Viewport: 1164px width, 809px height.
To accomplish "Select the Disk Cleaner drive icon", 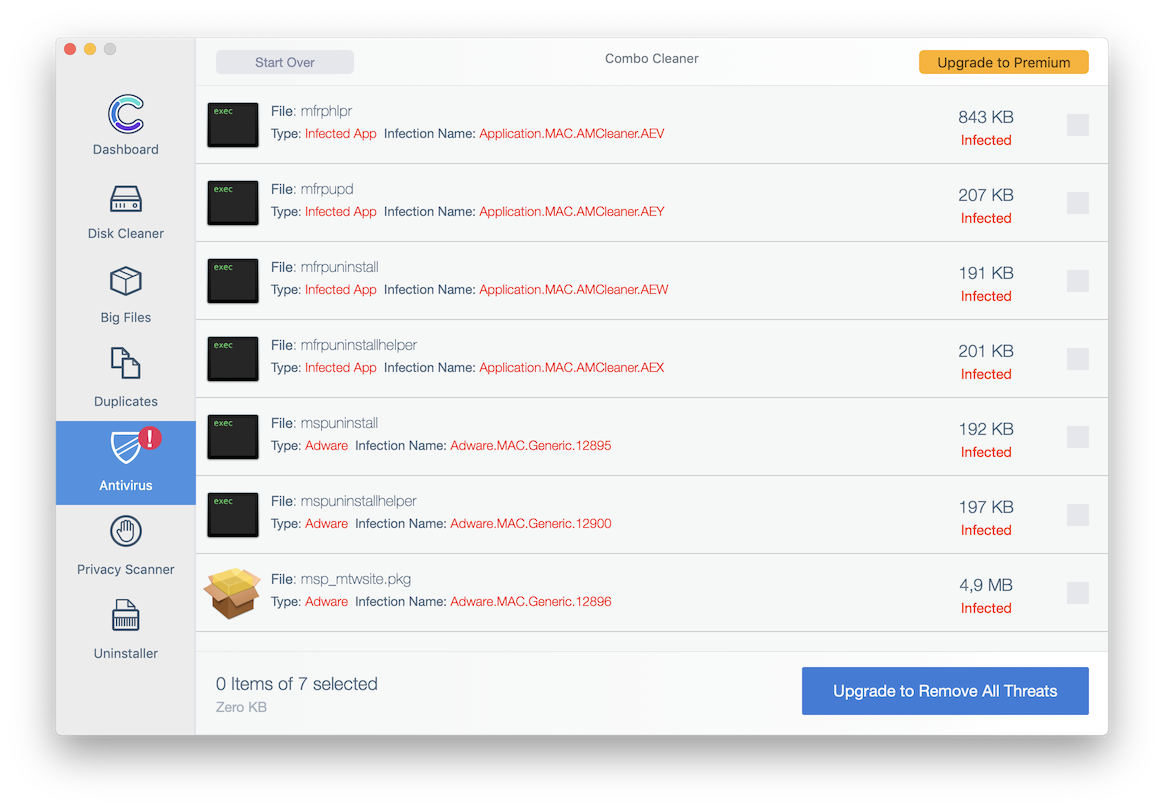I will (x=126, y=198).
